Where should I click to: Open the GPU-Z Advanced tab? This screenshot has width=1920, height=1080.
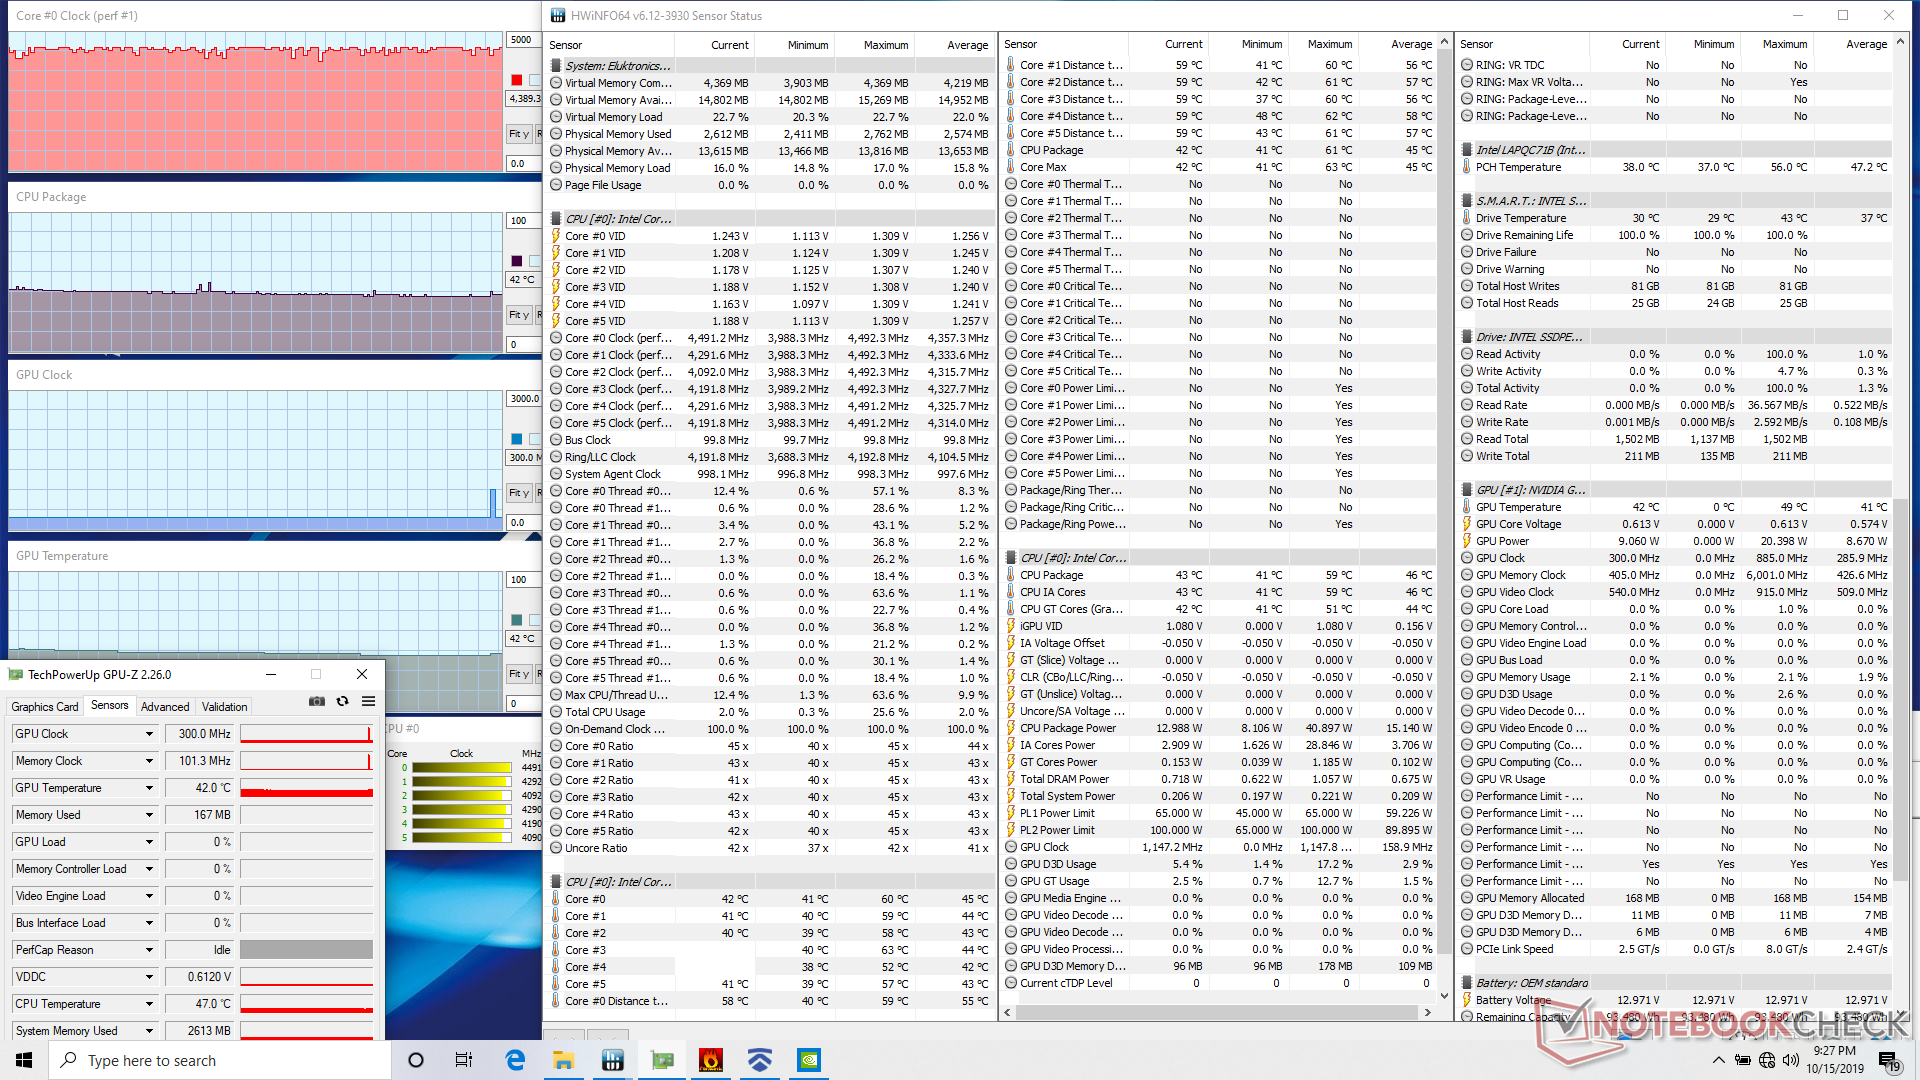pyautogui.click(x=165, y=706)
